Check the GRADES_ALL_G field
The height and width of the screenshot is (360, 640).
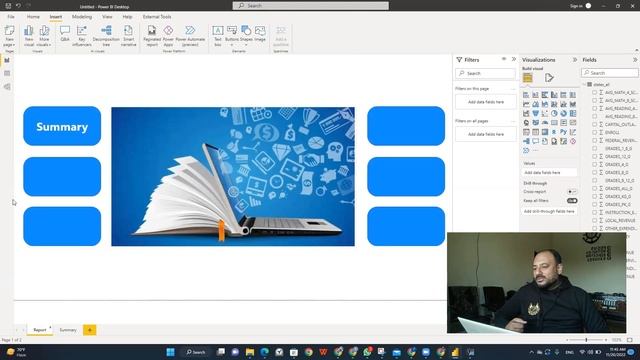tap(595, 188)
